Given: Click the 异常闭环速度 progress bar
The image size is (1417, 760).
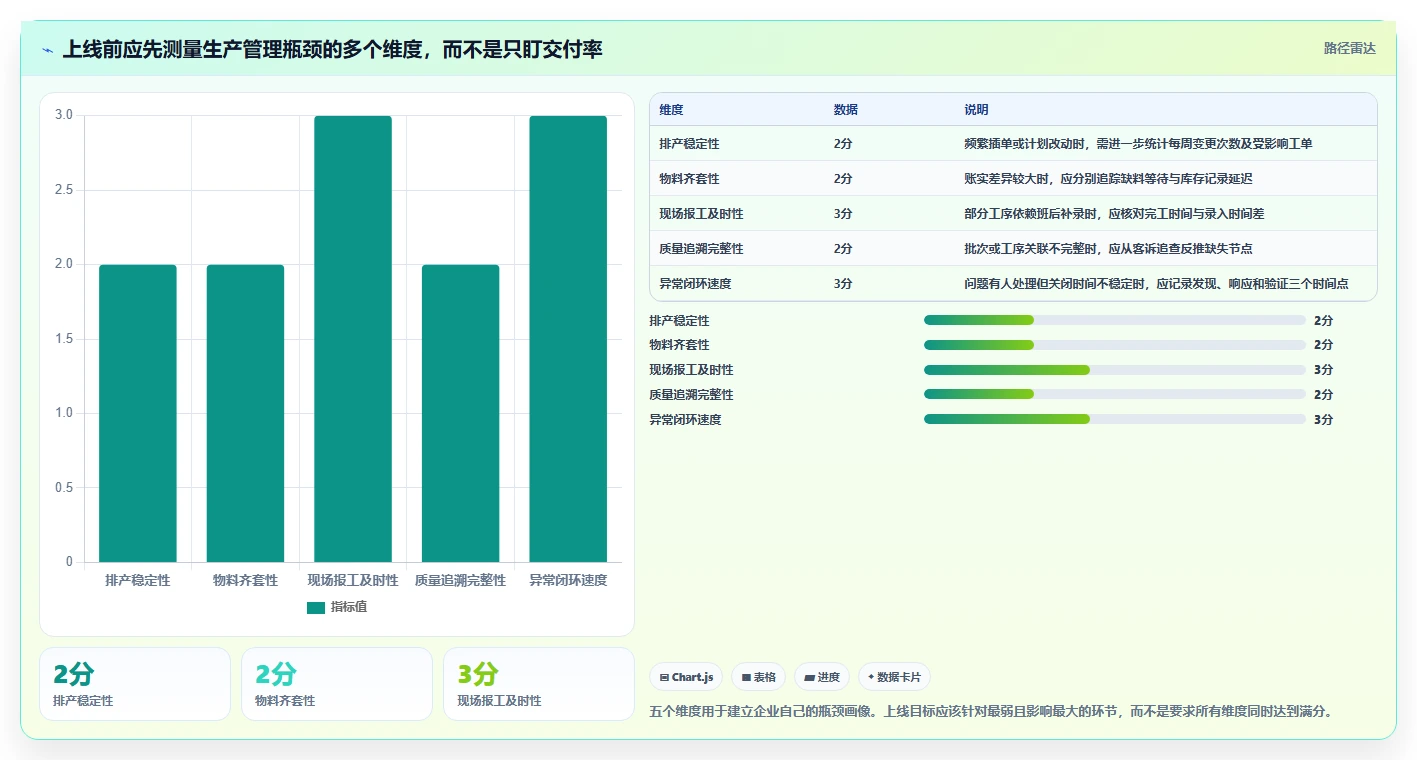Looking at the screenshot, I should click(x=1115, y=419).
